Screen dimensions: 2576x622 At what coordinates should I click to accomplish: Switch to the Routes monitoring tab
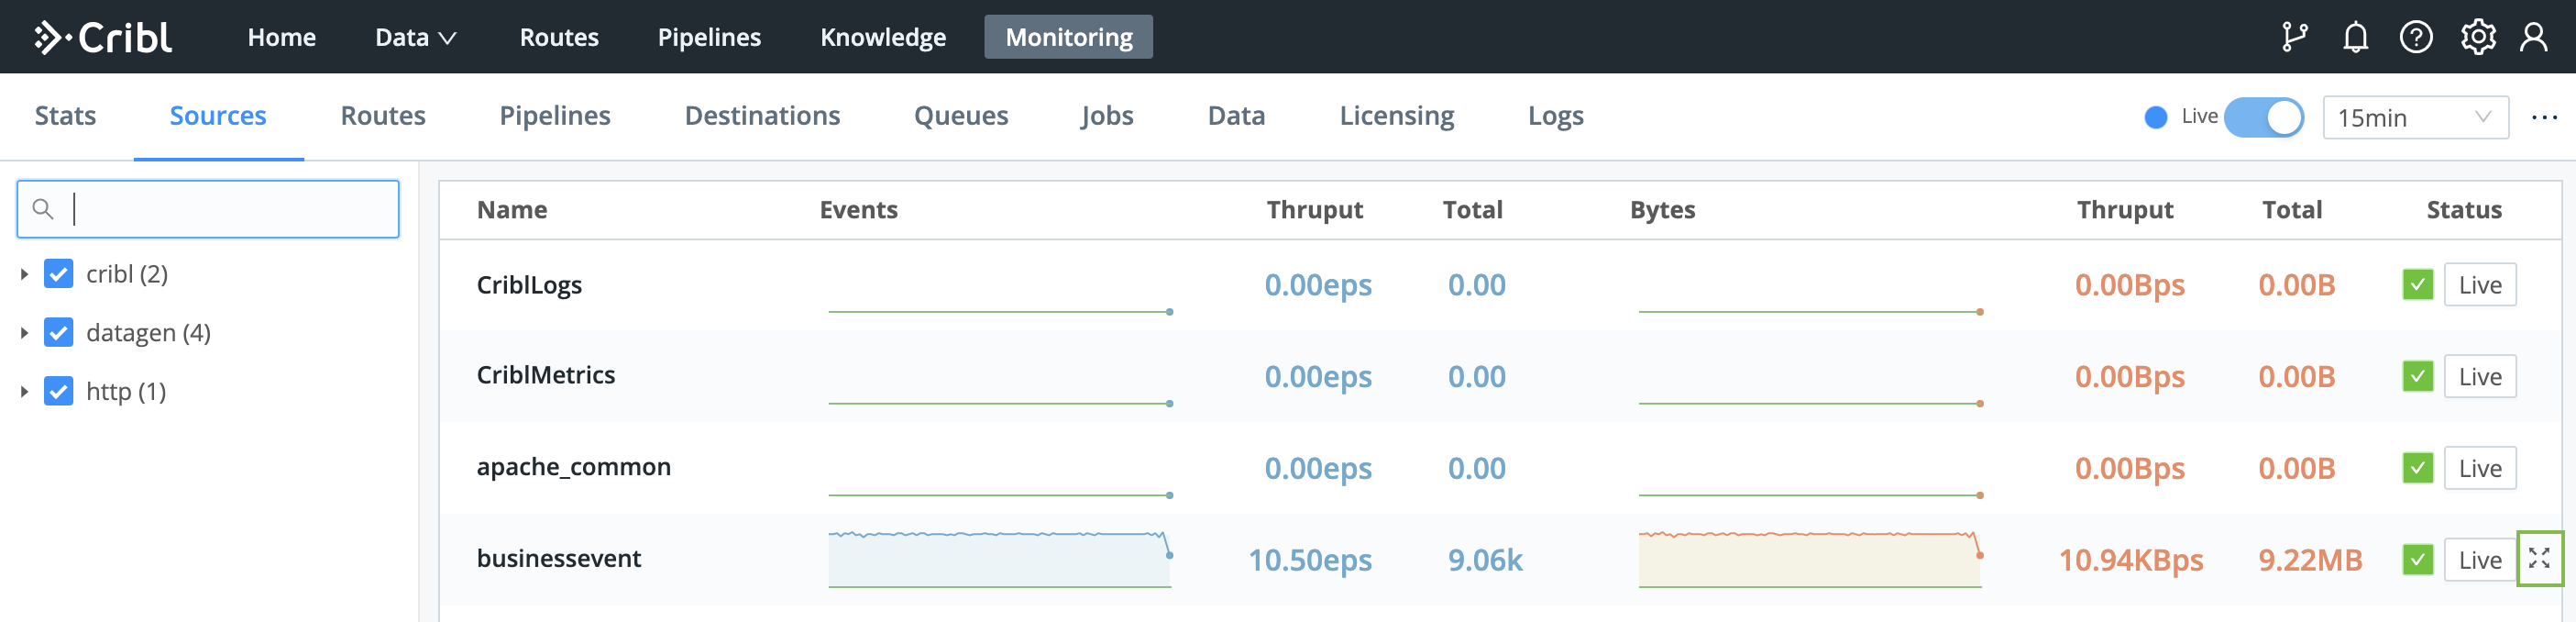[x=383, y=116]
